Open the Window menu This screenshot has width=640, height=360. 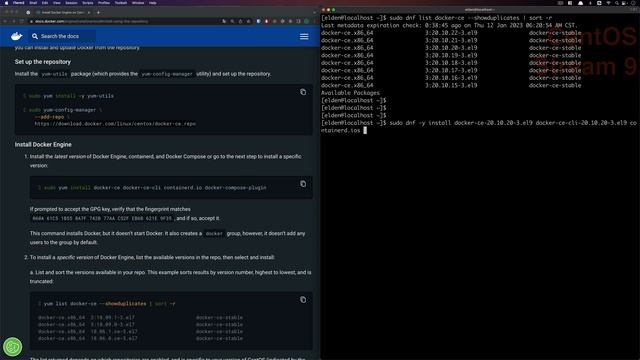tap(138, 3)
